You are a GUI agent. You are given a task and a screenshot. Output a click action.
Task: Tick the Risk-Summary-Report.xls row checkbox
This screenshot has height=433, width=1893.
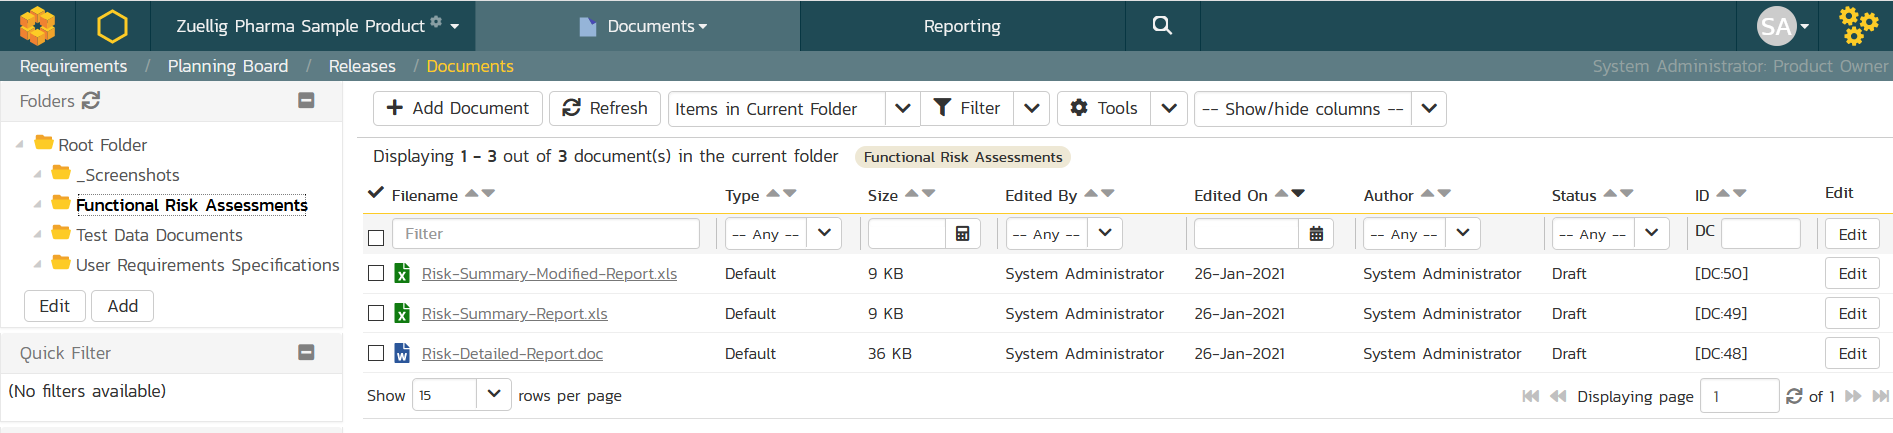coord(376,313)
